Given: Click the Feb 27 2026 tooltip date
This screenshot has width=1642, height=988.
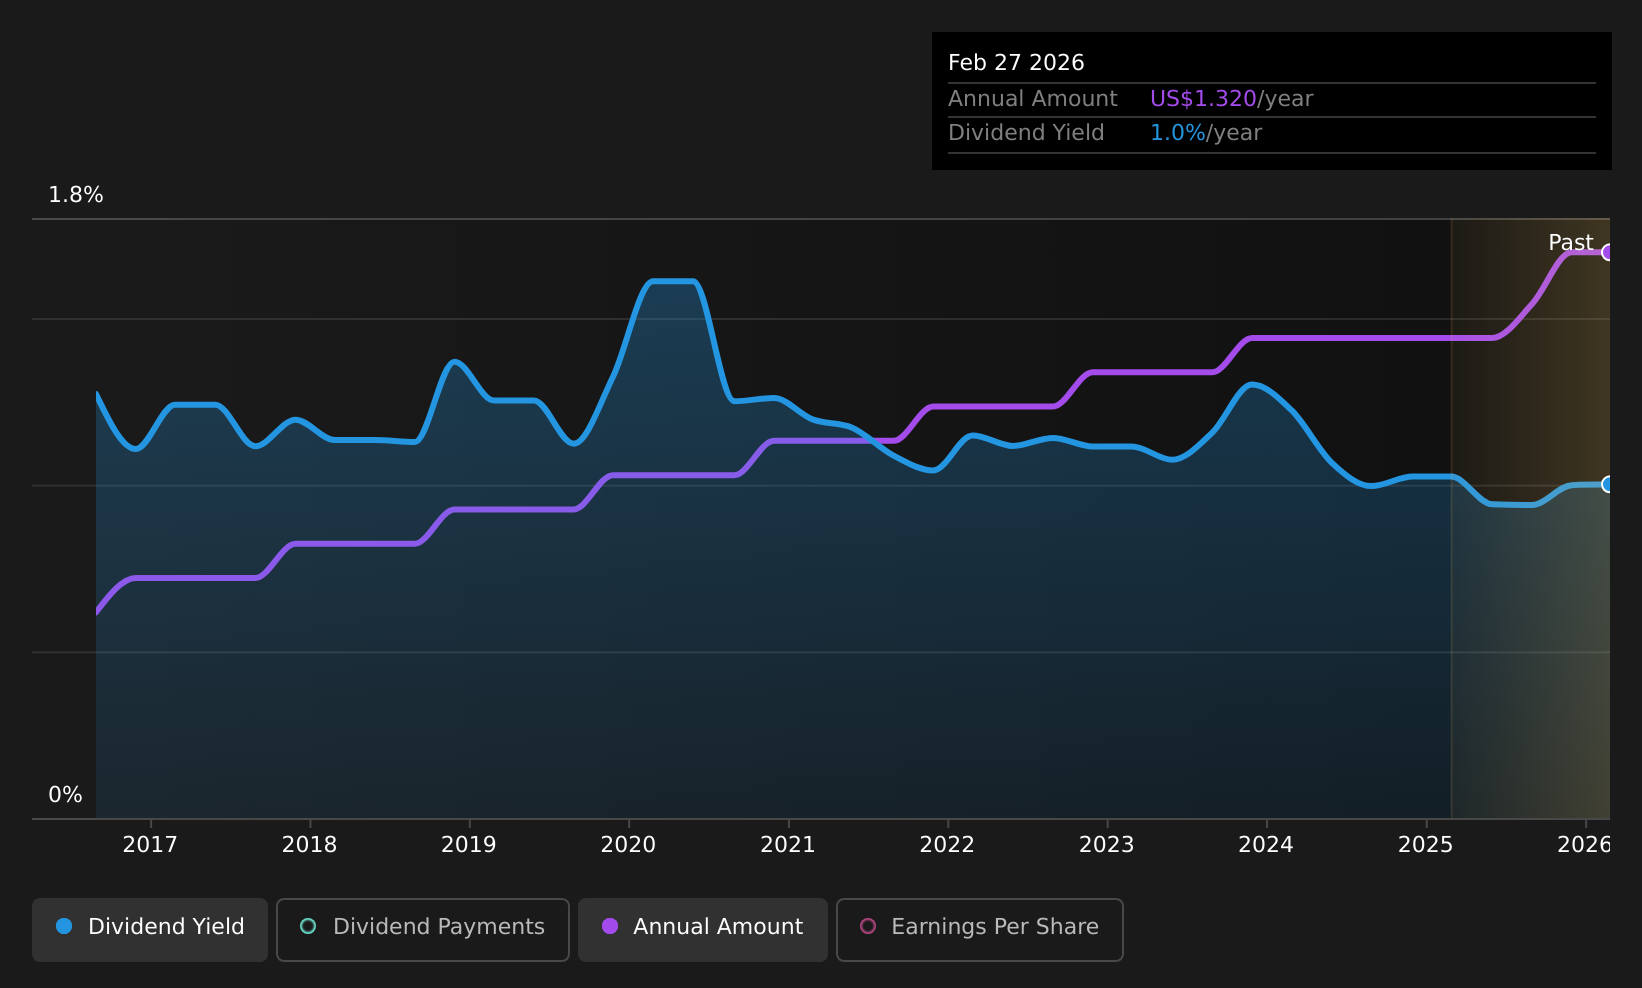Looking at the screenshot, I should click(1016, 63).
